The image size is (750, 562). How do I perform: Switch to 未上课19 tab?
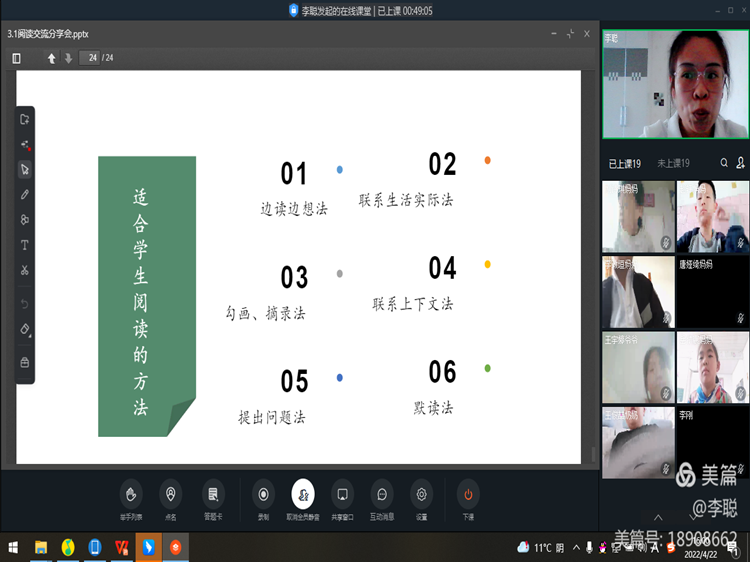pos(674,163)
